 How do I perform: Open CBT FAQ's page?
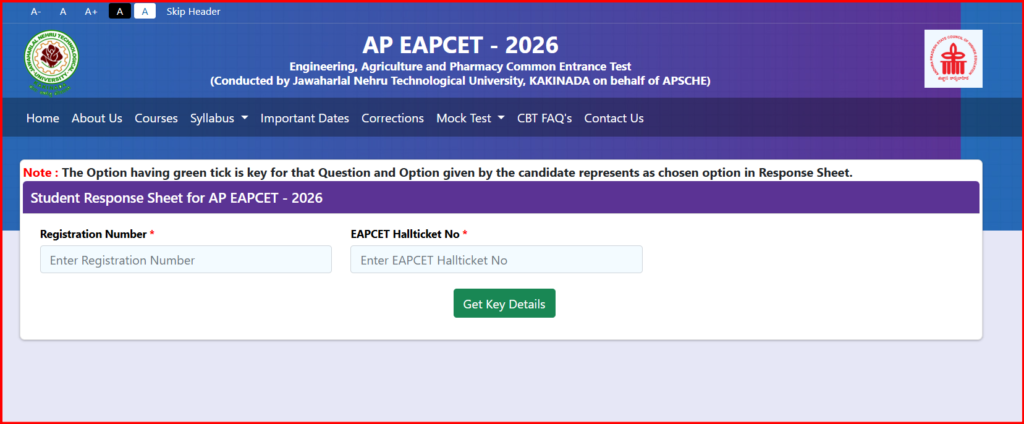[544, 118]
